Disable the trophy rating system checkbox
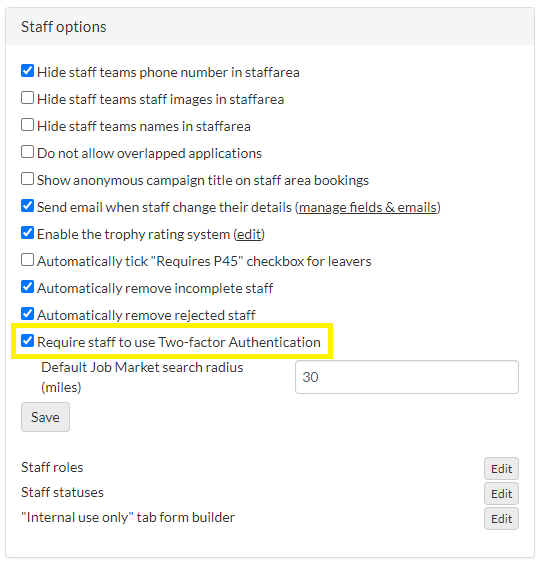The height and width of the screenshot is (562, 540). (28, 233)
